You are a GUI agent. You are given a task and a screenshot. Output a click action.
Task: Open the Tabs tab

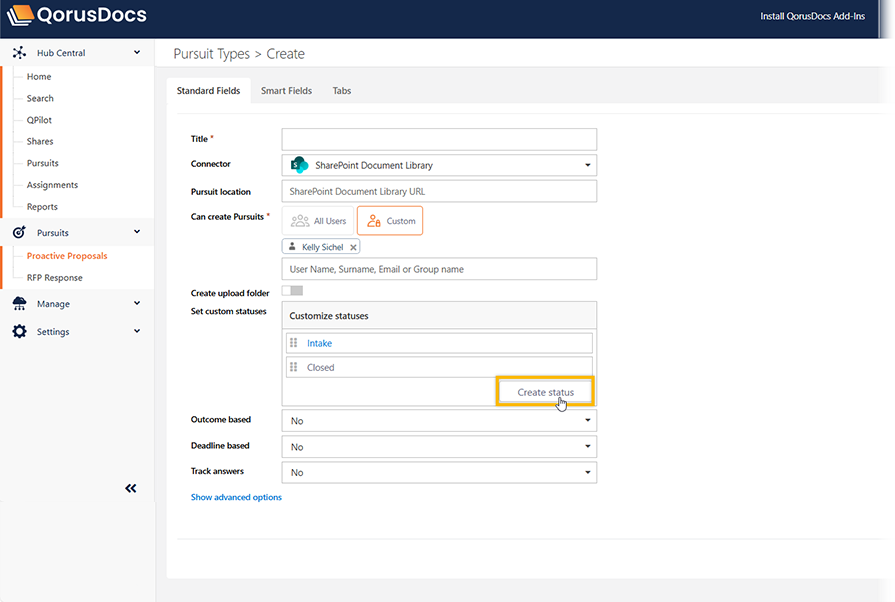[x=342, y=91]
